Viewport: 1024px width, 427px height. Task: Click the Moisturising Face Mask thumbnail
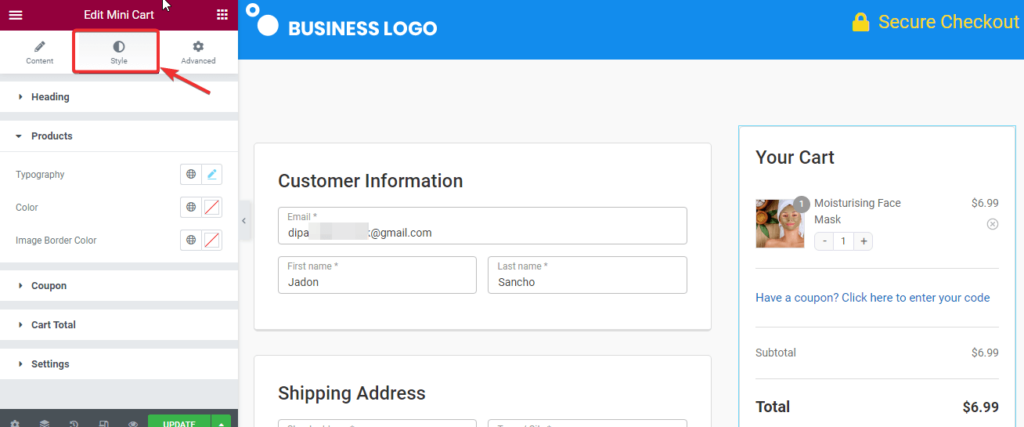(780, 223)
